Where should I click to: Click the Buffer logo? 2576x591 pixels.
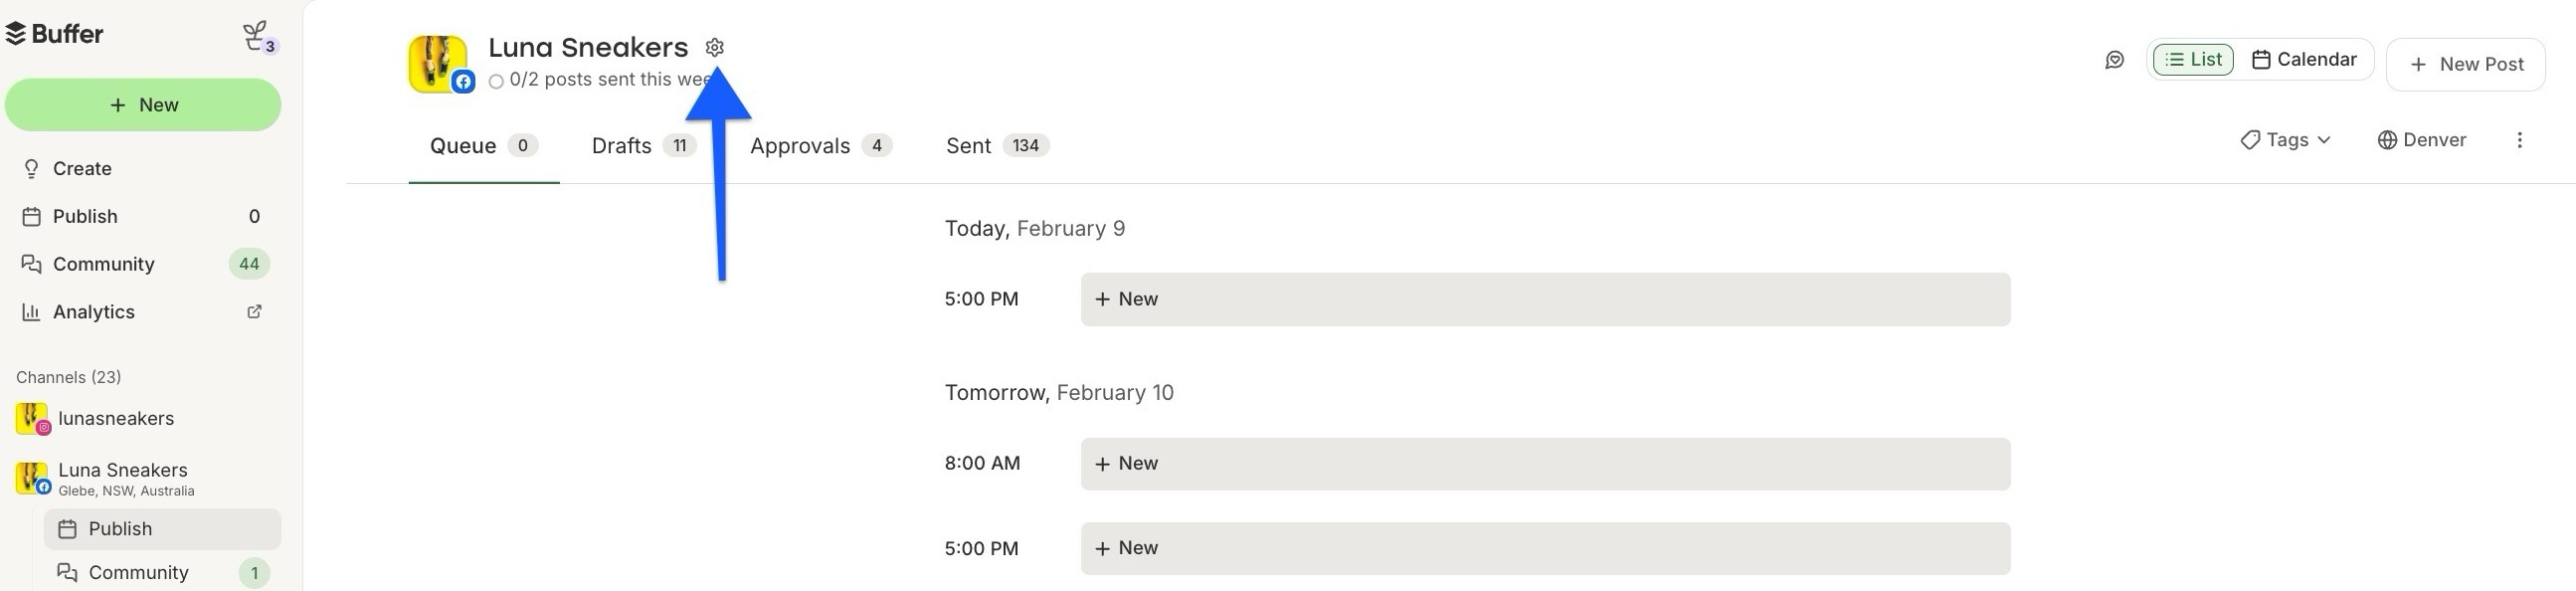(55, 34)
